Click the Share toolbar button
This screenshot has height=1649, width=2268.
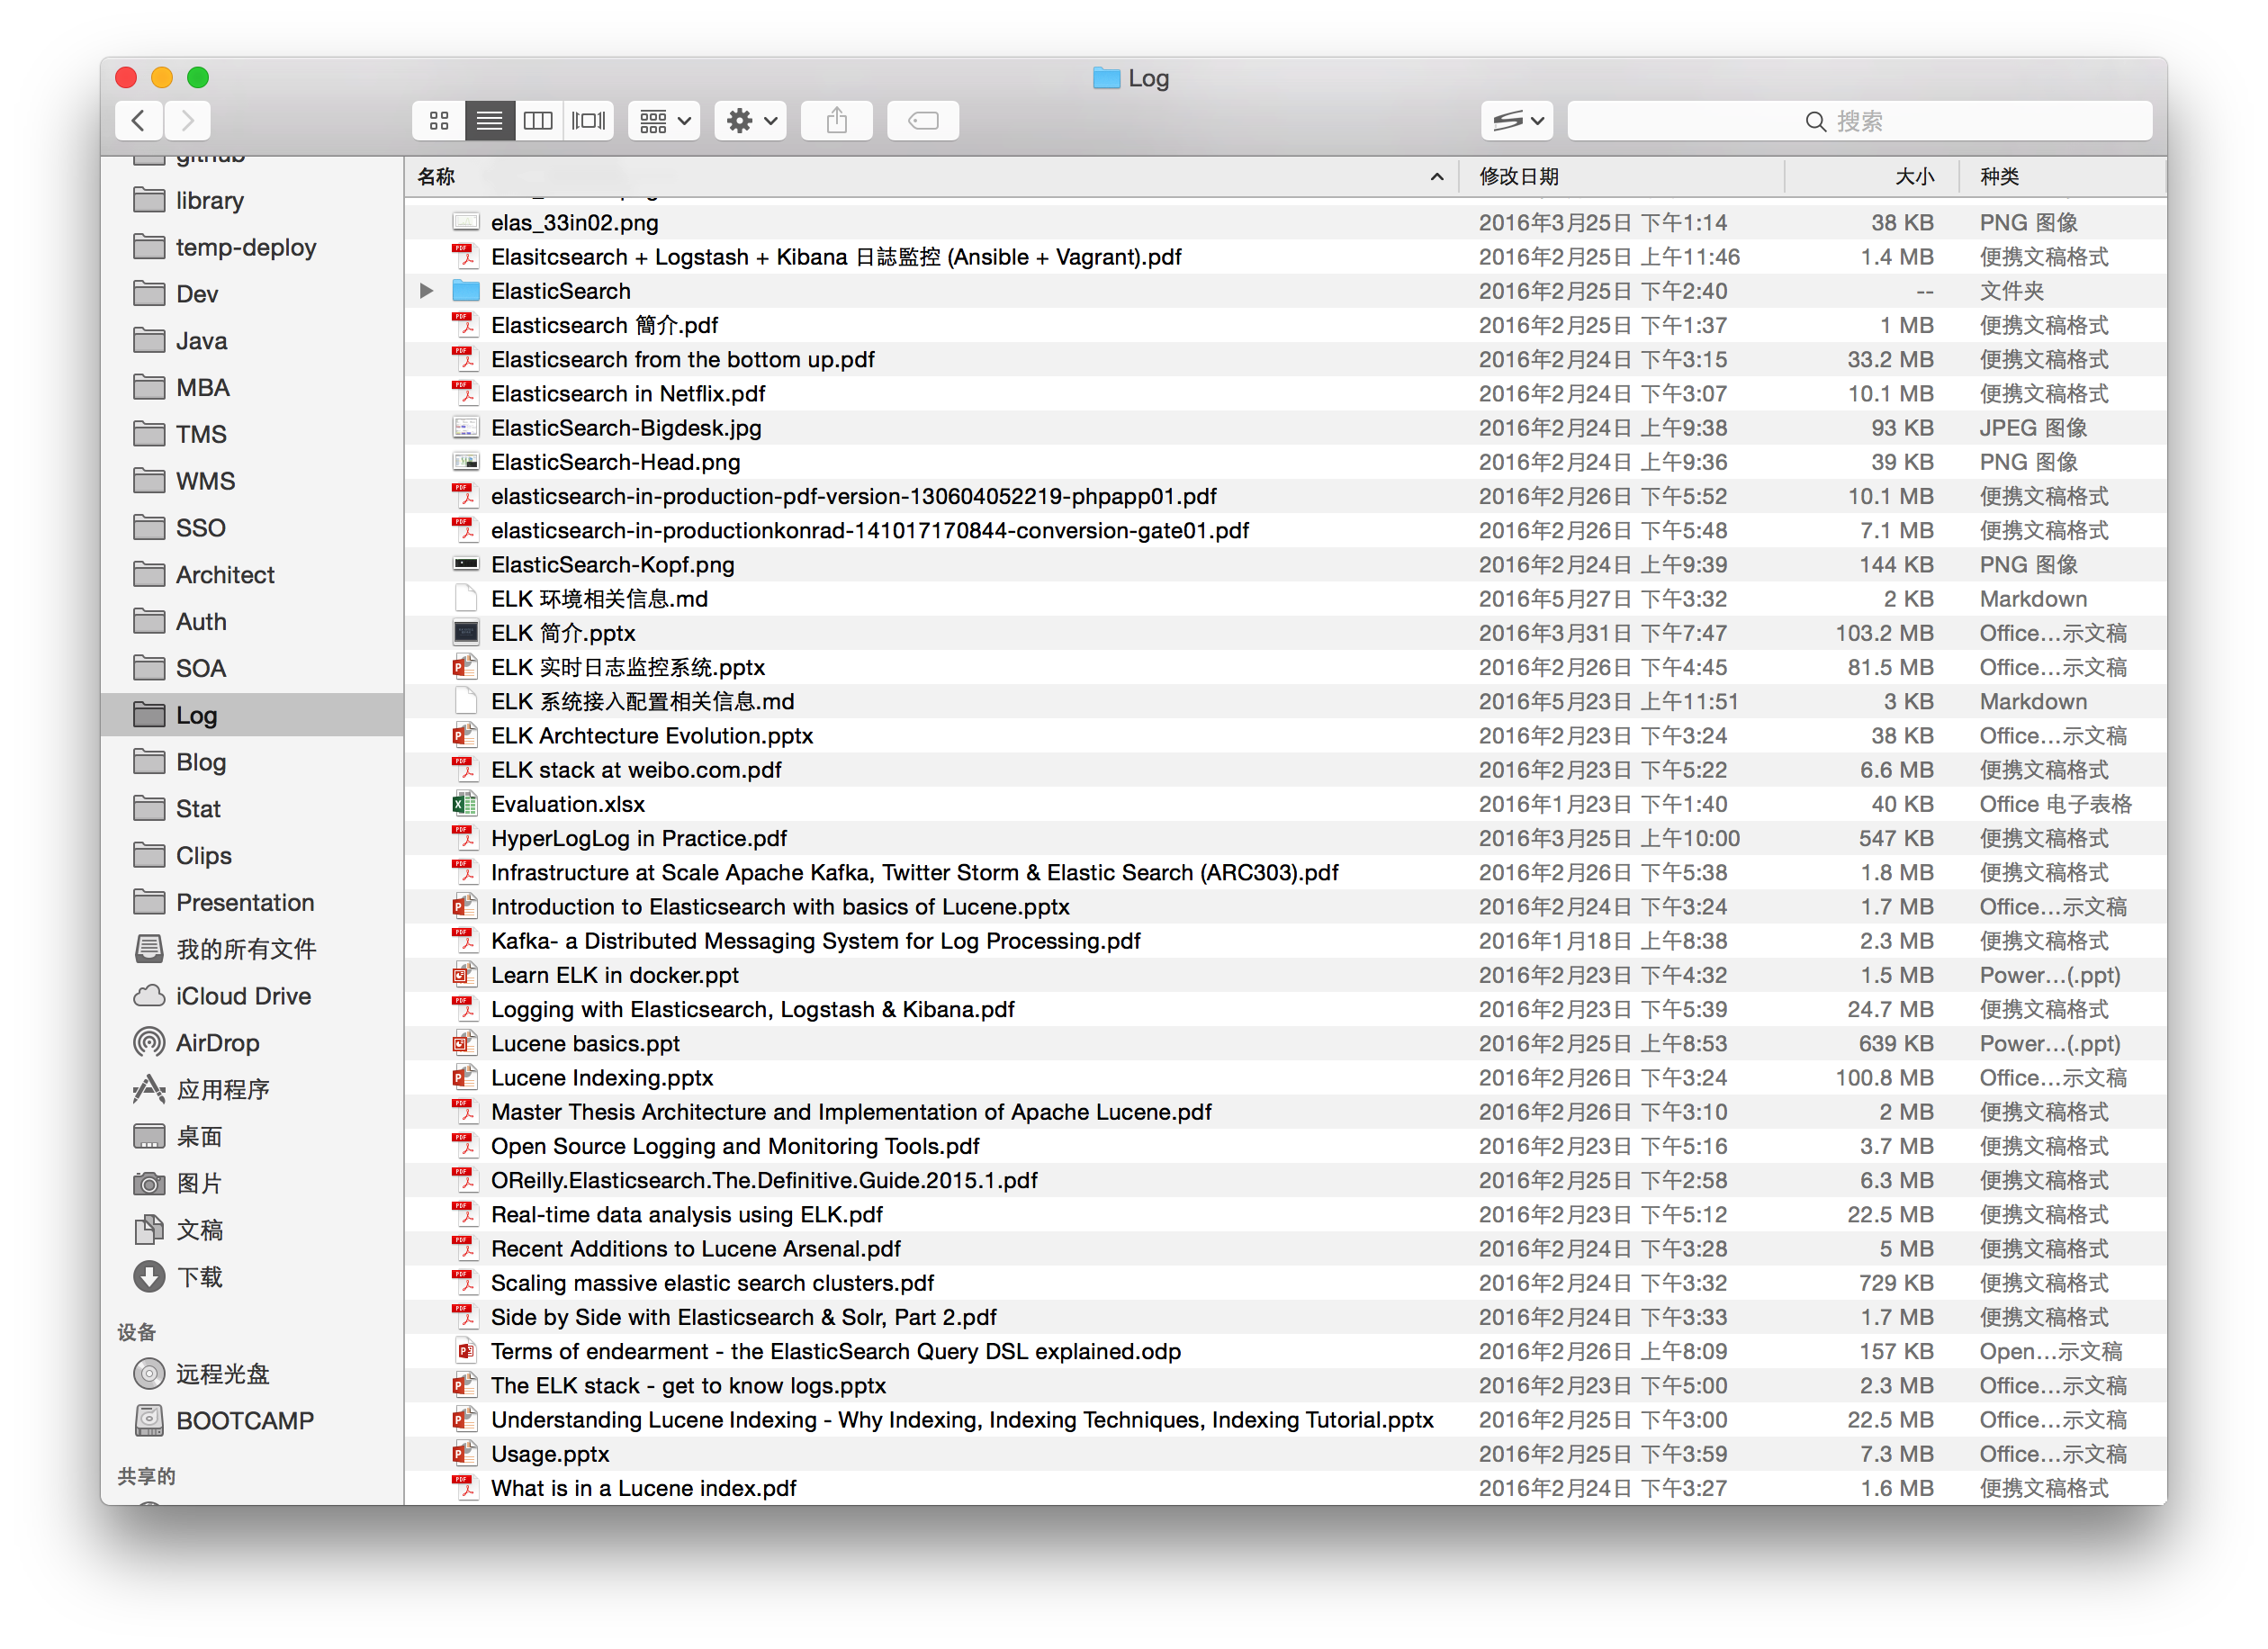point(837,121)
